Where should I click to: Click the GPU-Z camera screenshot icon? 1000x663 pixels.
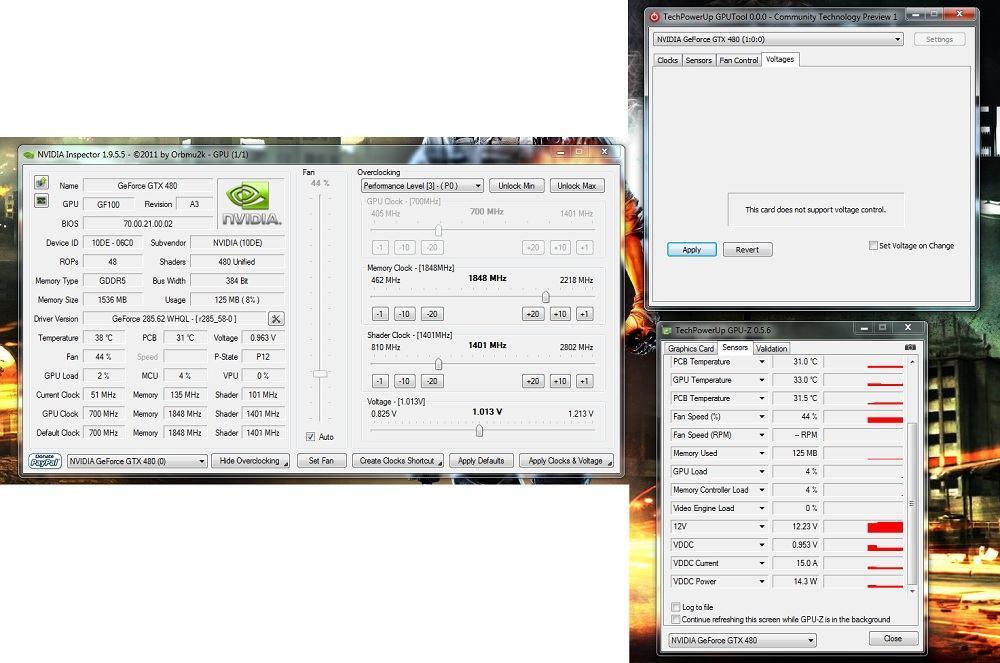(x=910, y=347)
